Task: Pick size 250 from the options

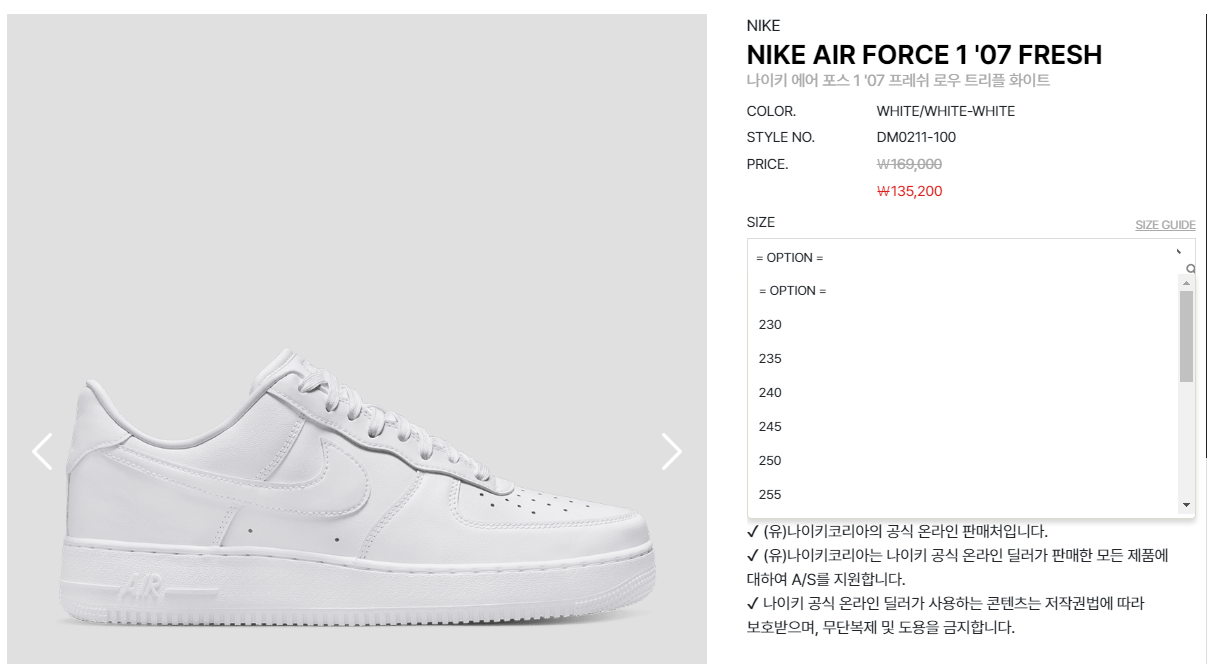Action: pos(771,461)
